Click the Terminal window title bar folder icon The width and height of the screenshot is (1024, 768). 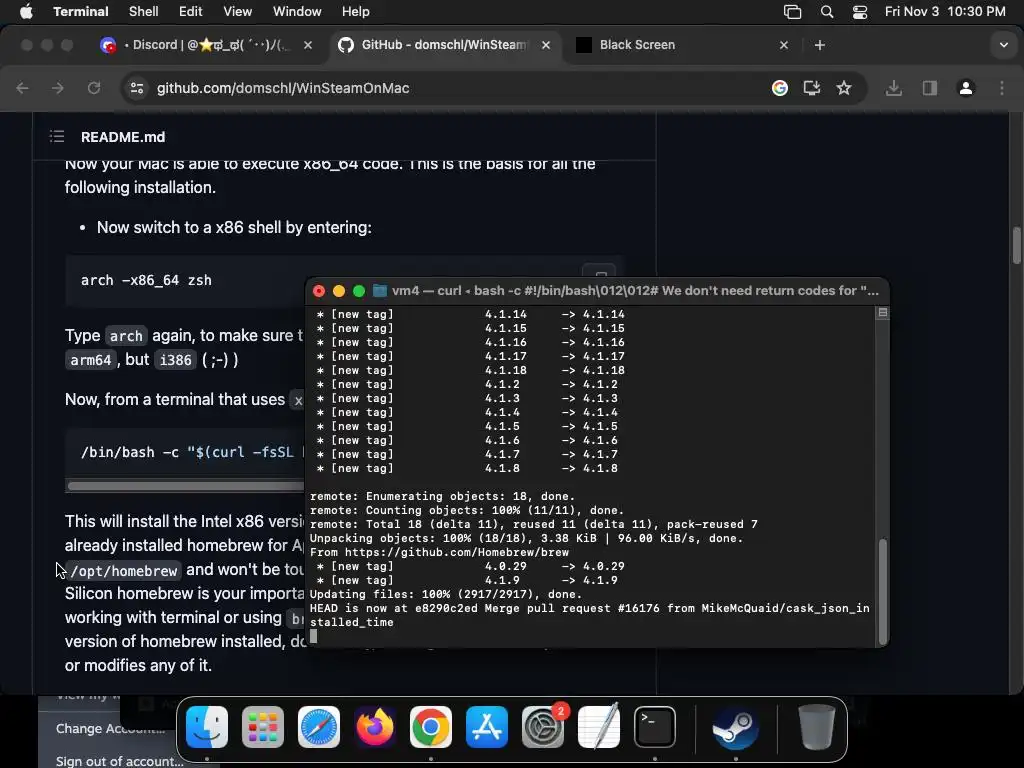(379, 291)
